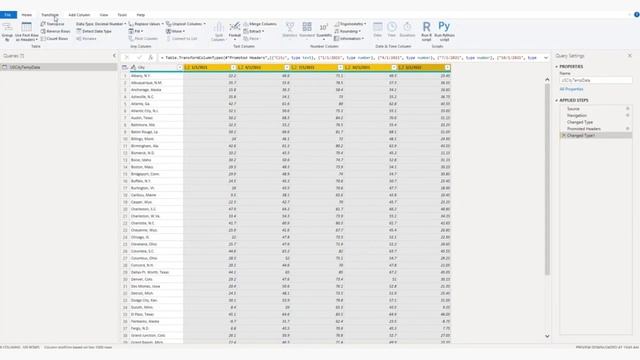Open the Move dropdown

(176, 31)
